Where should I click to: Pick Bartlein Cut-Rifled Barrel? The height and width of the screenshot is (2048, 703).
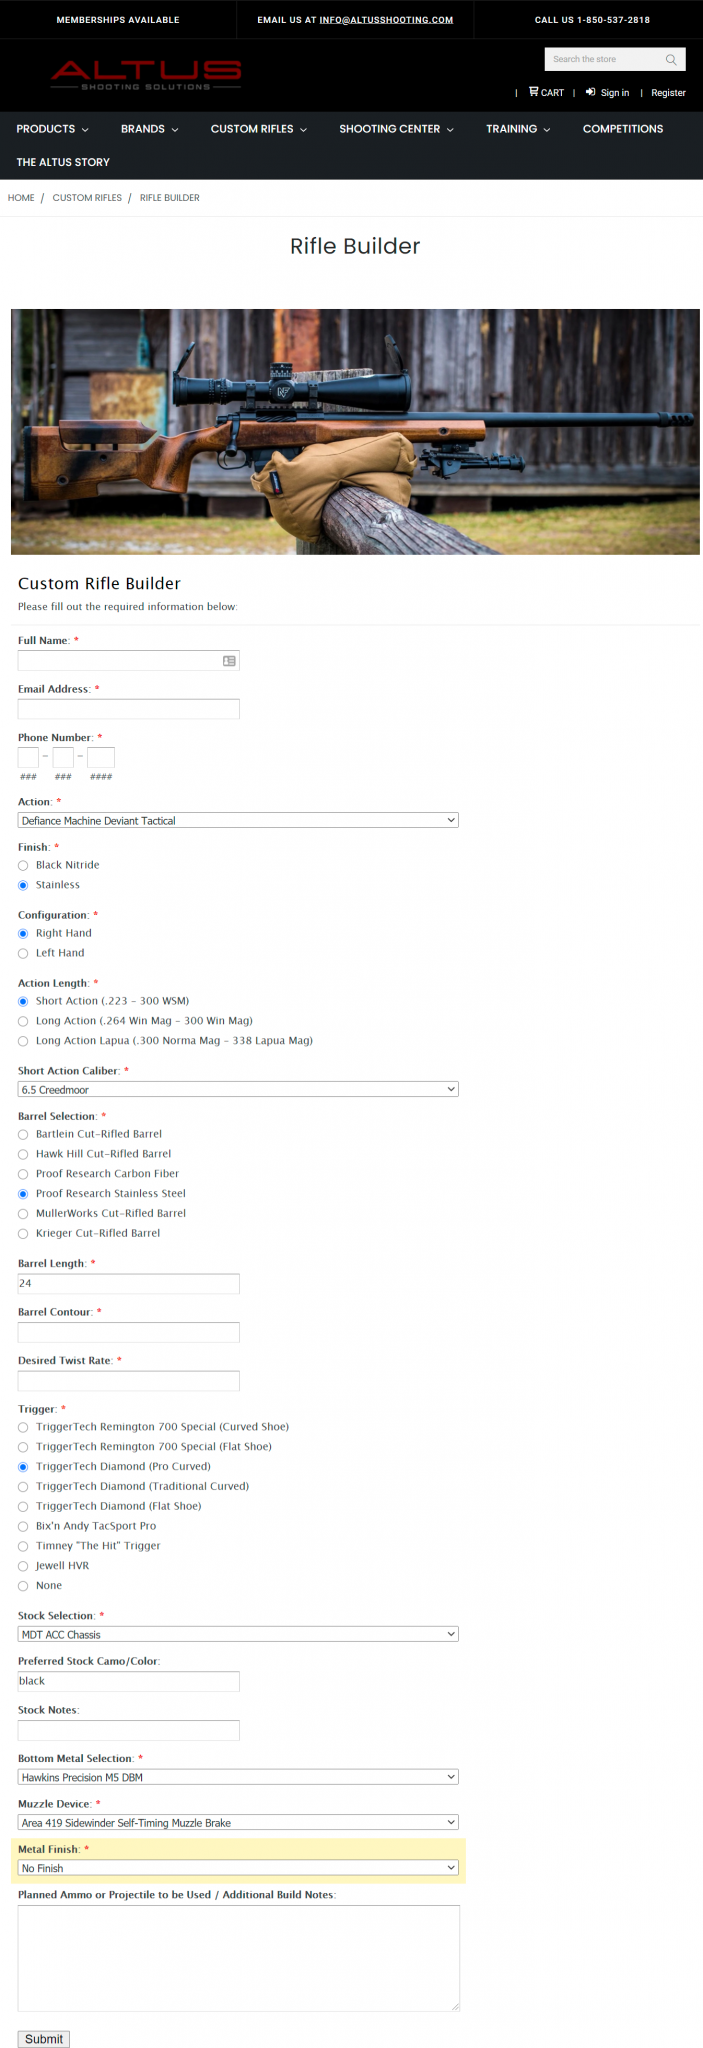tap(23, 1135)
